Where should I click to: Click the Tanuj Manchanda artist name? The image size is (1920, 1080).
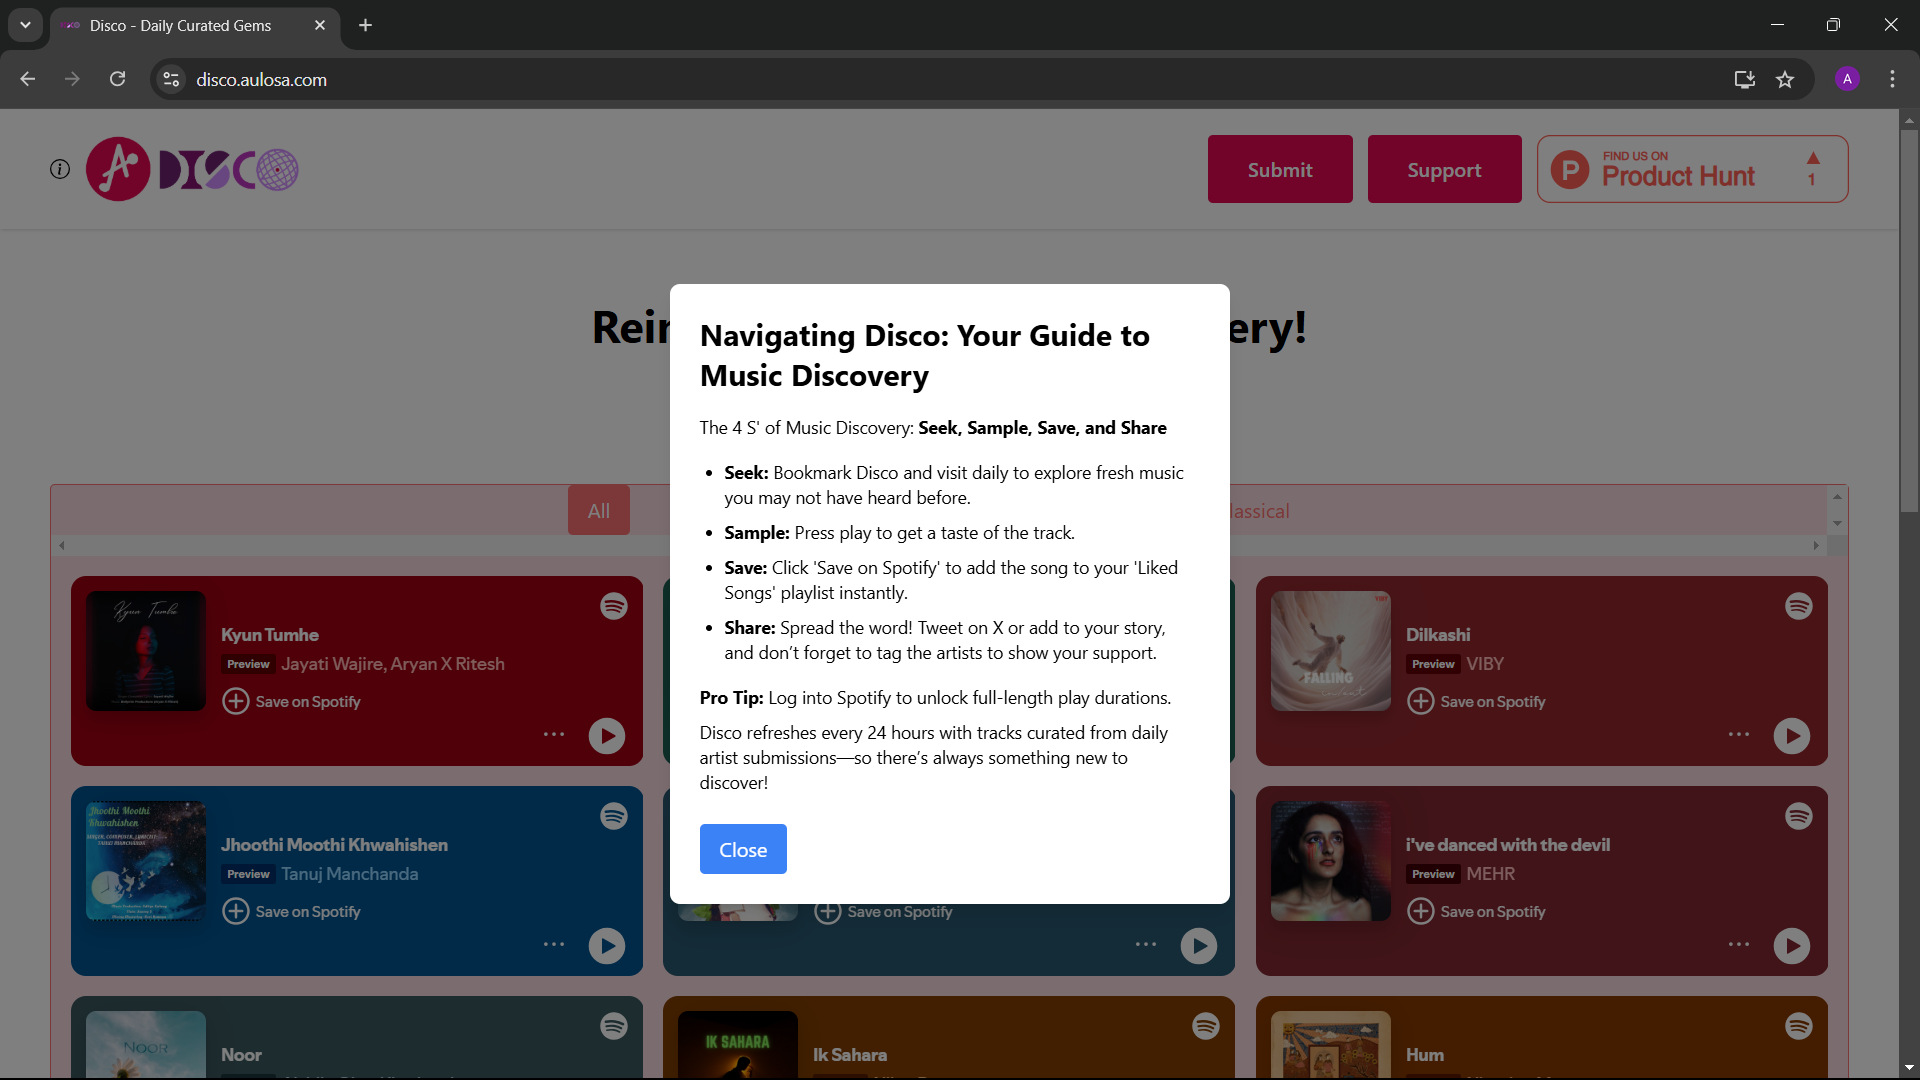pos(350,874)
